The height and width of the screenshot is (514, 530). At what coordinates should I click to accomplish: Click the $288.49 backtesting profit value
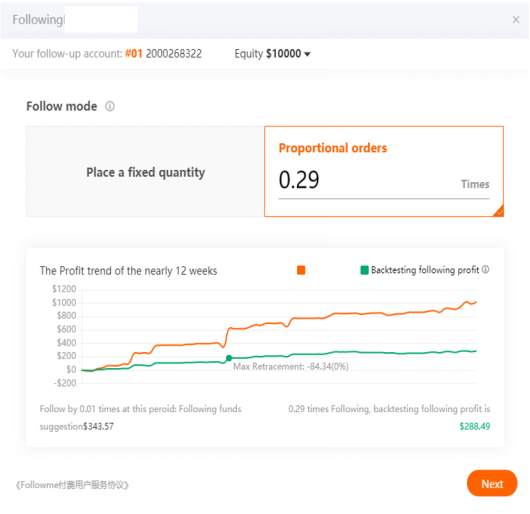[475, 426]
